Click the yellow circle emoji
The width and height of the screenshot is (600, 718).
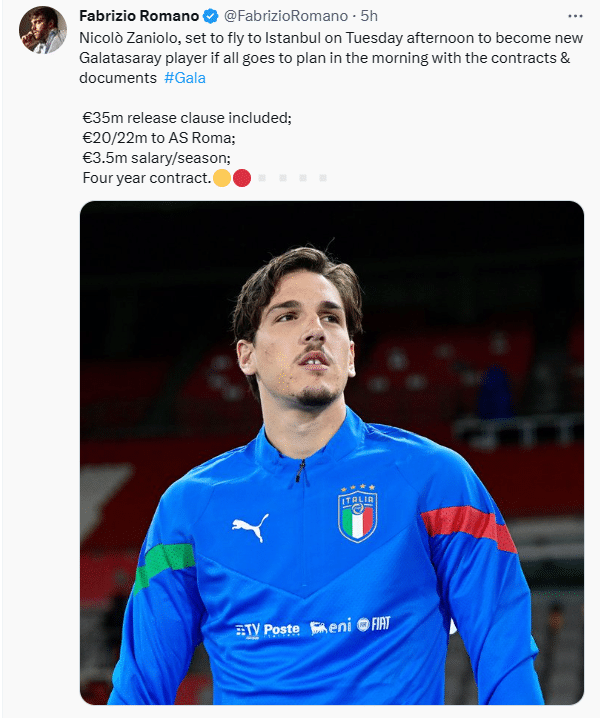coord(222,178)
